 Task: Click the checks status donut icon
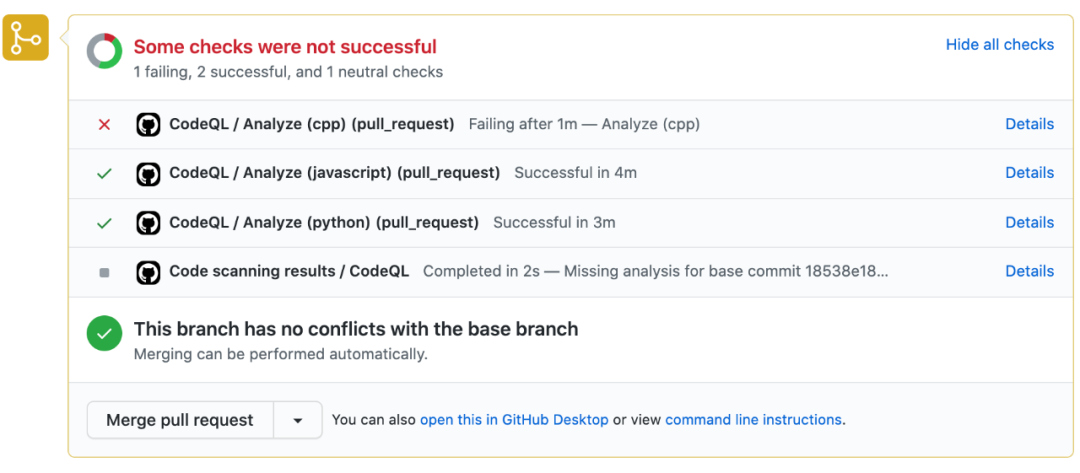coord(104,51)
